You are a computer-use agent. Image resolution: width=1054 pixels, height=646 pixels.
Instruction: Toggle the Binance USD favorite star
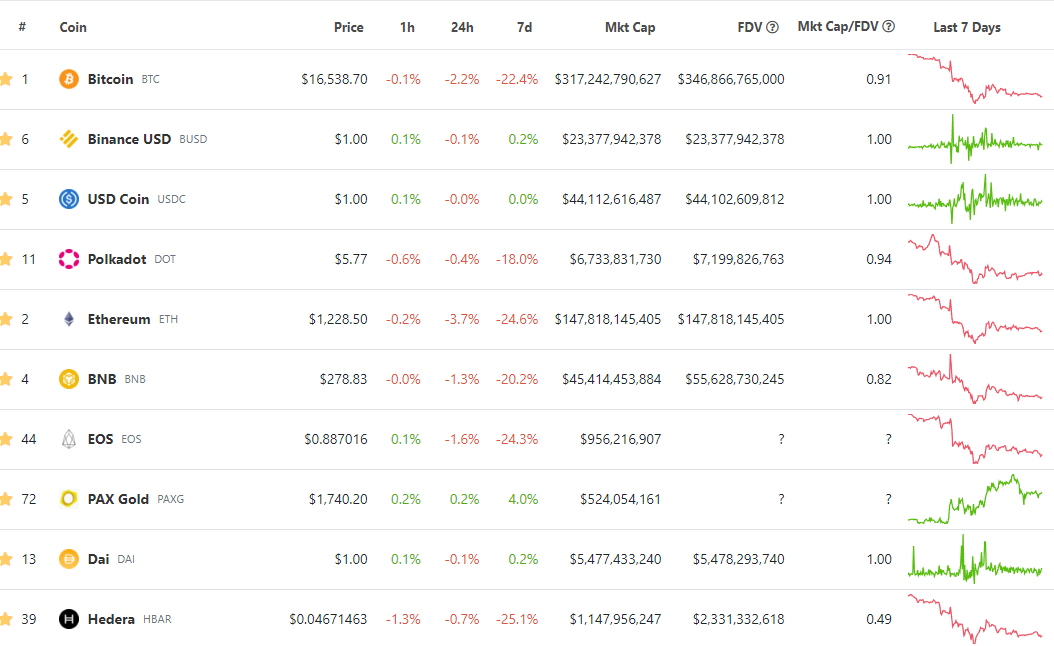point(6,139)
